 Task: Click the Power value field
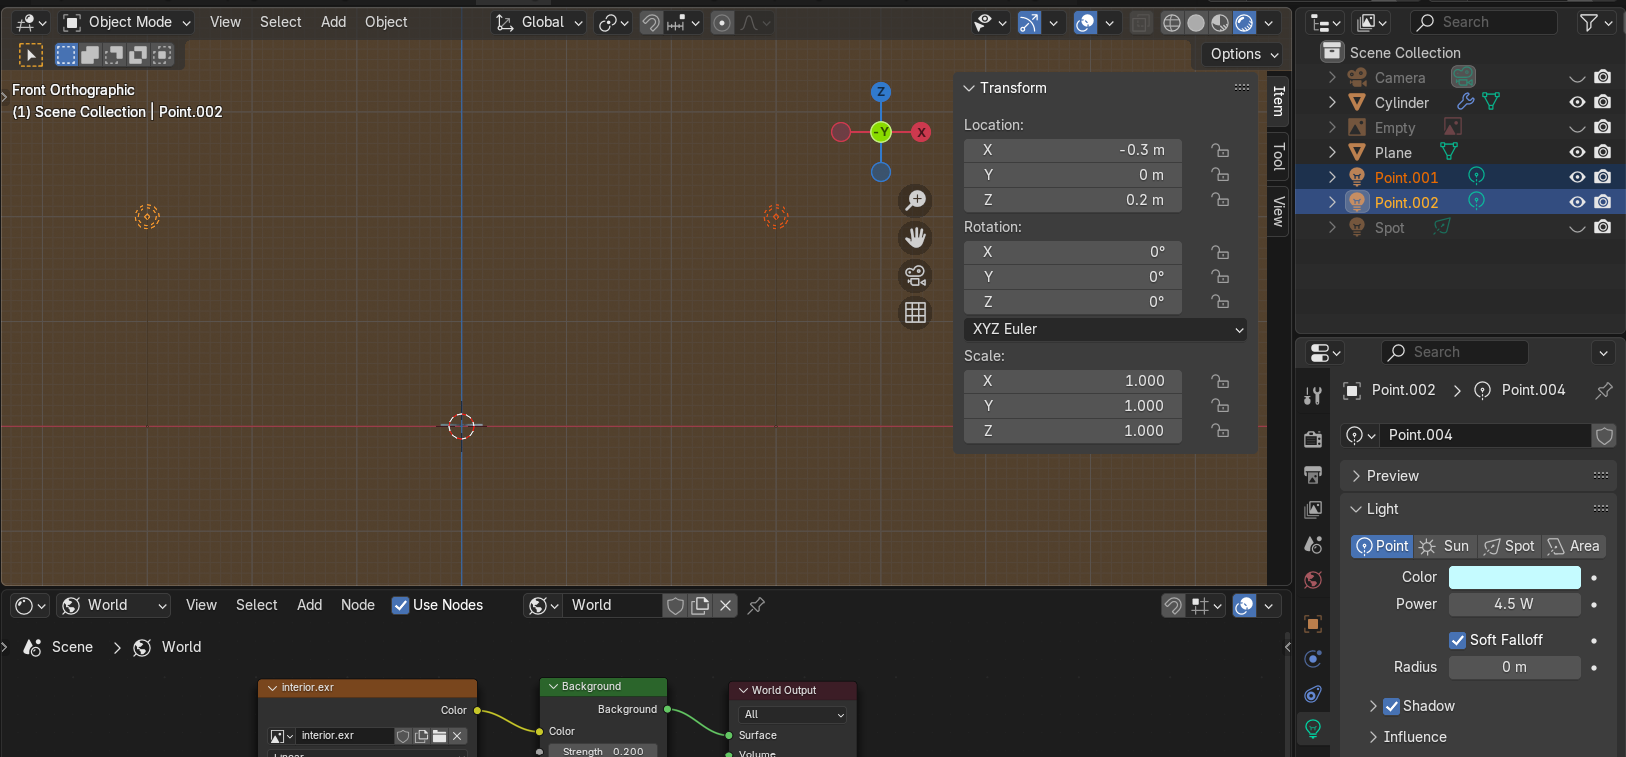point(1514,604)
